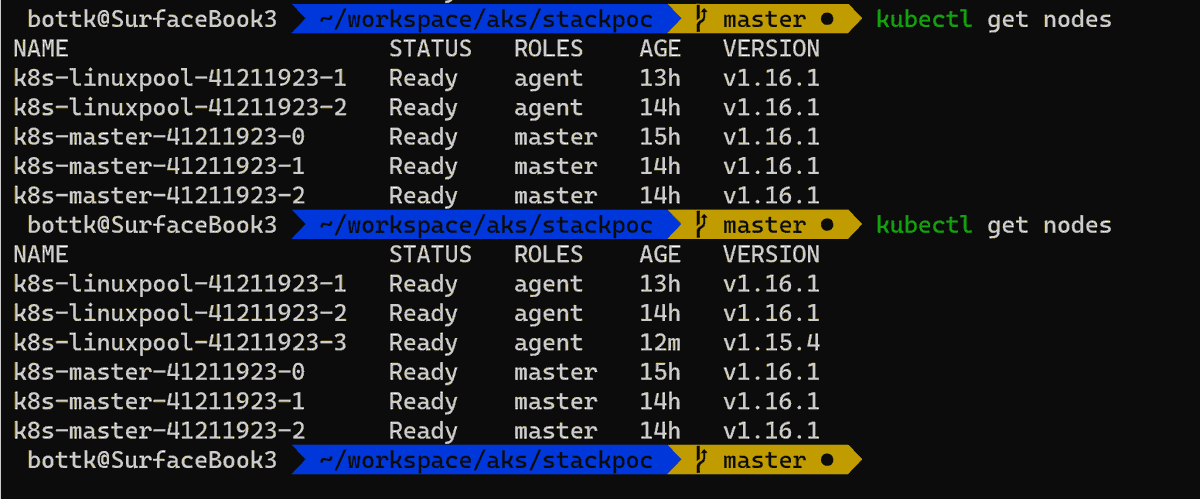1200x499 pixels.
Task: Click k8s-master-41211923-1 in the five-node listing
Action: (160, 166)
